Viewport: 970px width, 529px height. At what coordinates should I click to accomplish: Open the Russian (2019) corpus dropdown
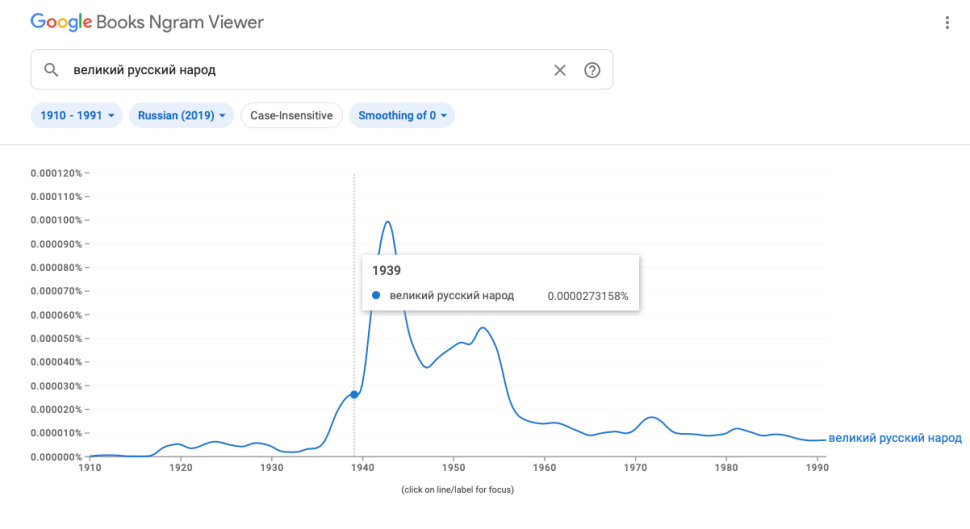pos(181,116)
